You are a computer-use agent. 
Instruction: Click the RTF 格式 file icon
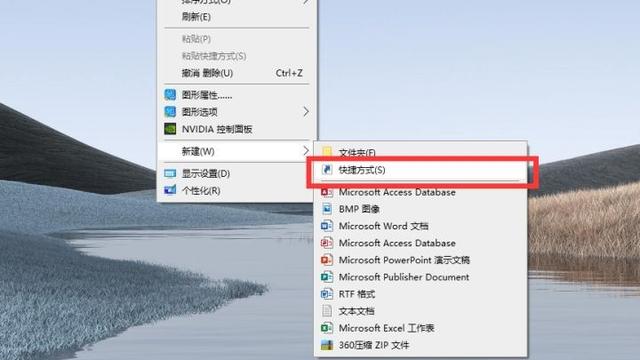tap(327, 294)
